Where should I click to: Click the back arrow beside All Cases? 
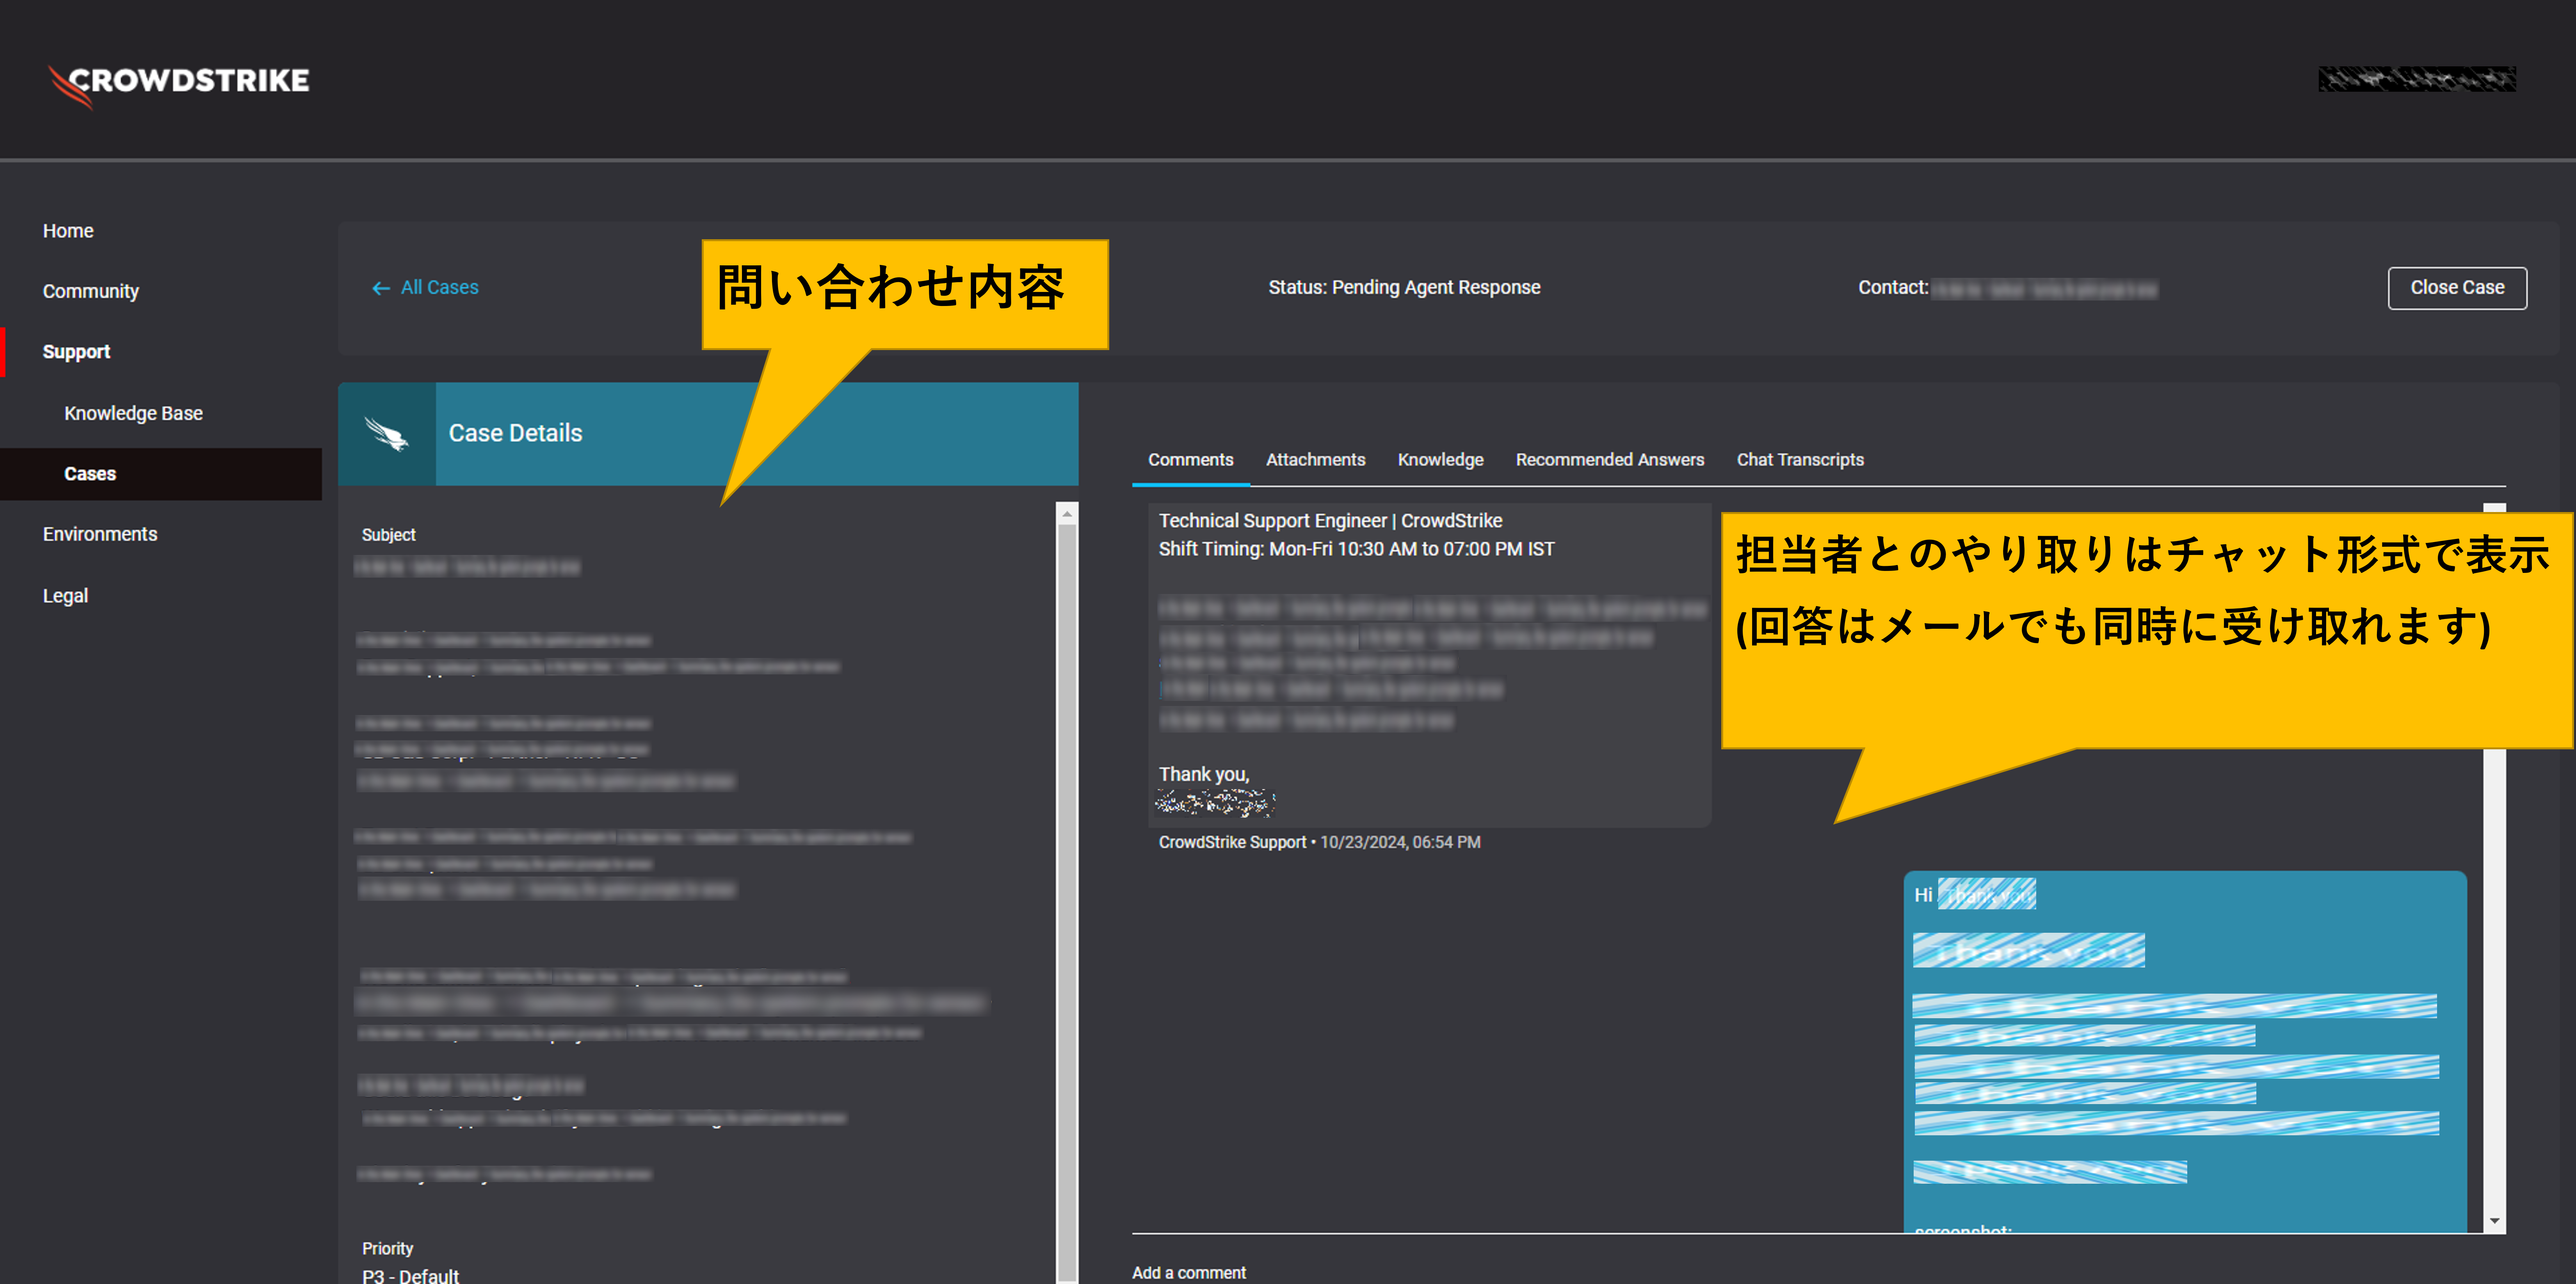380,288
